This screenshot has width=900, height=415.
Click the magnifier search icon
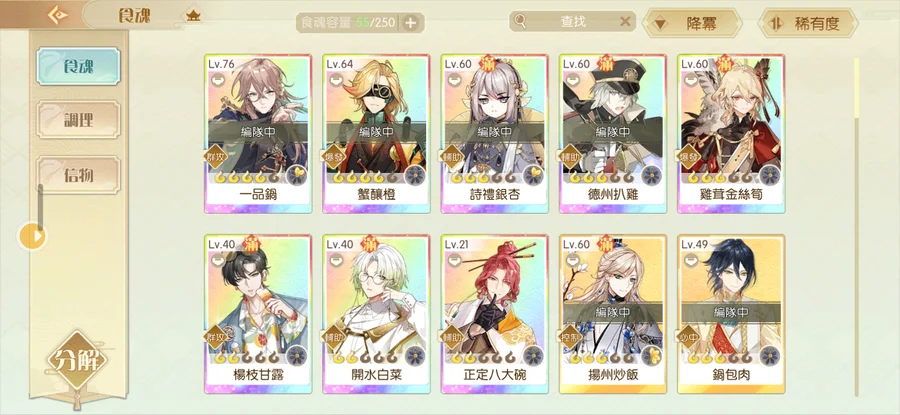520,22
